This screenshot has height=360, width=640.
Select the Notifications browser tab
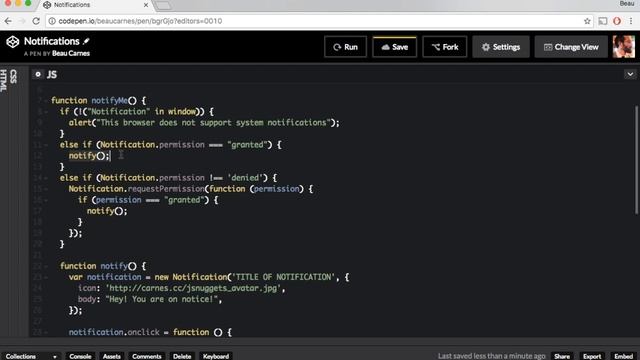coord(96,5)
